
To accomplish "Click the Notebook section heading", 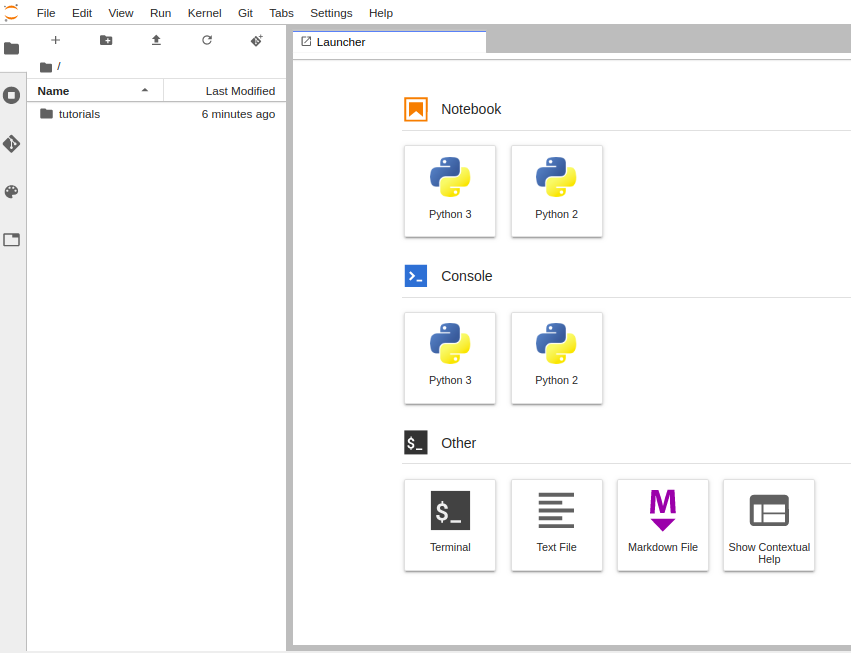I will coord(471,109).
